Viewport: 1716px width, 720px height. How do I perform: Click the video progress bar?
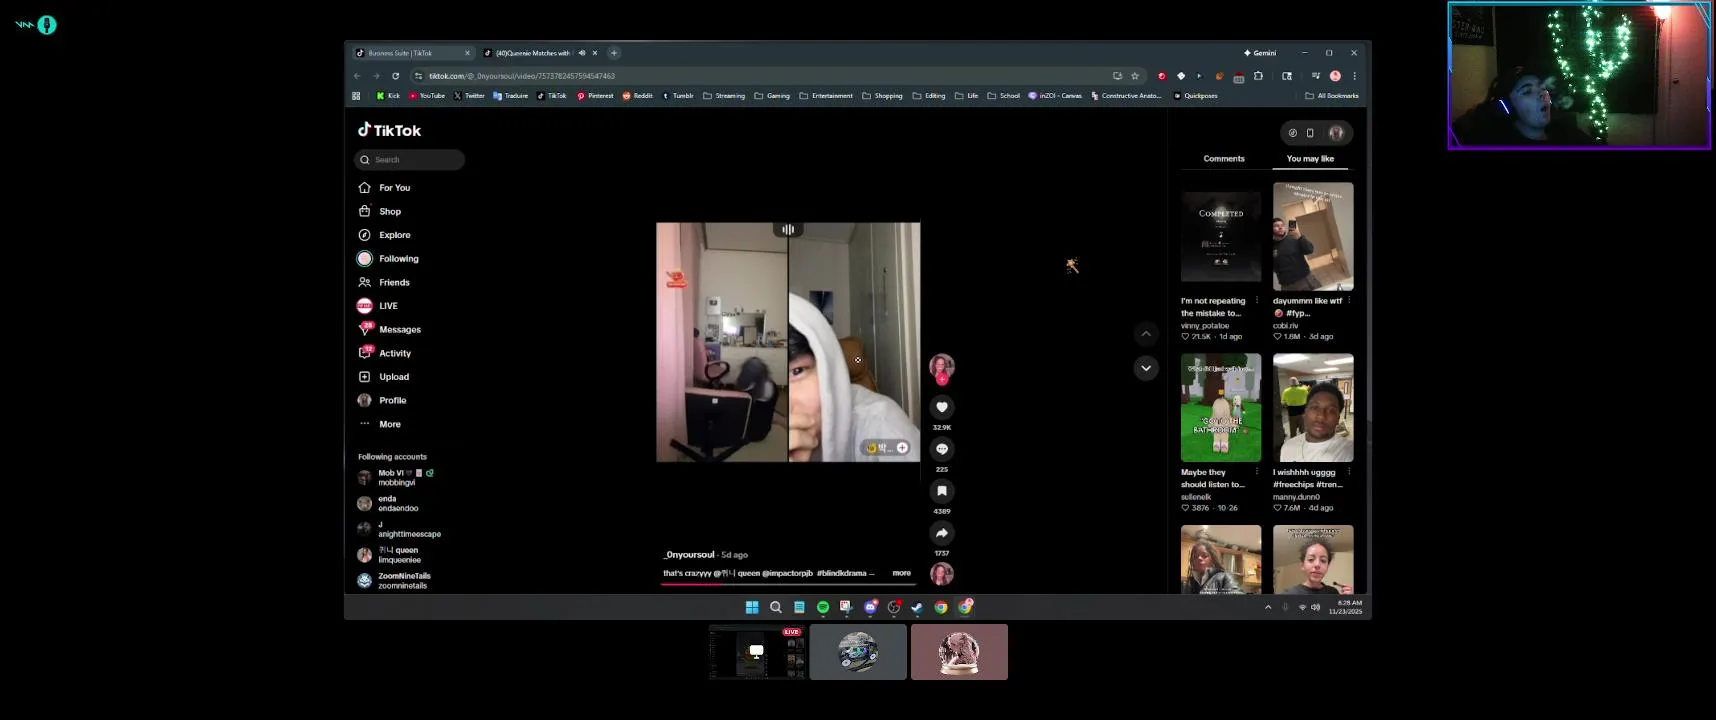(x=788, y=584)
